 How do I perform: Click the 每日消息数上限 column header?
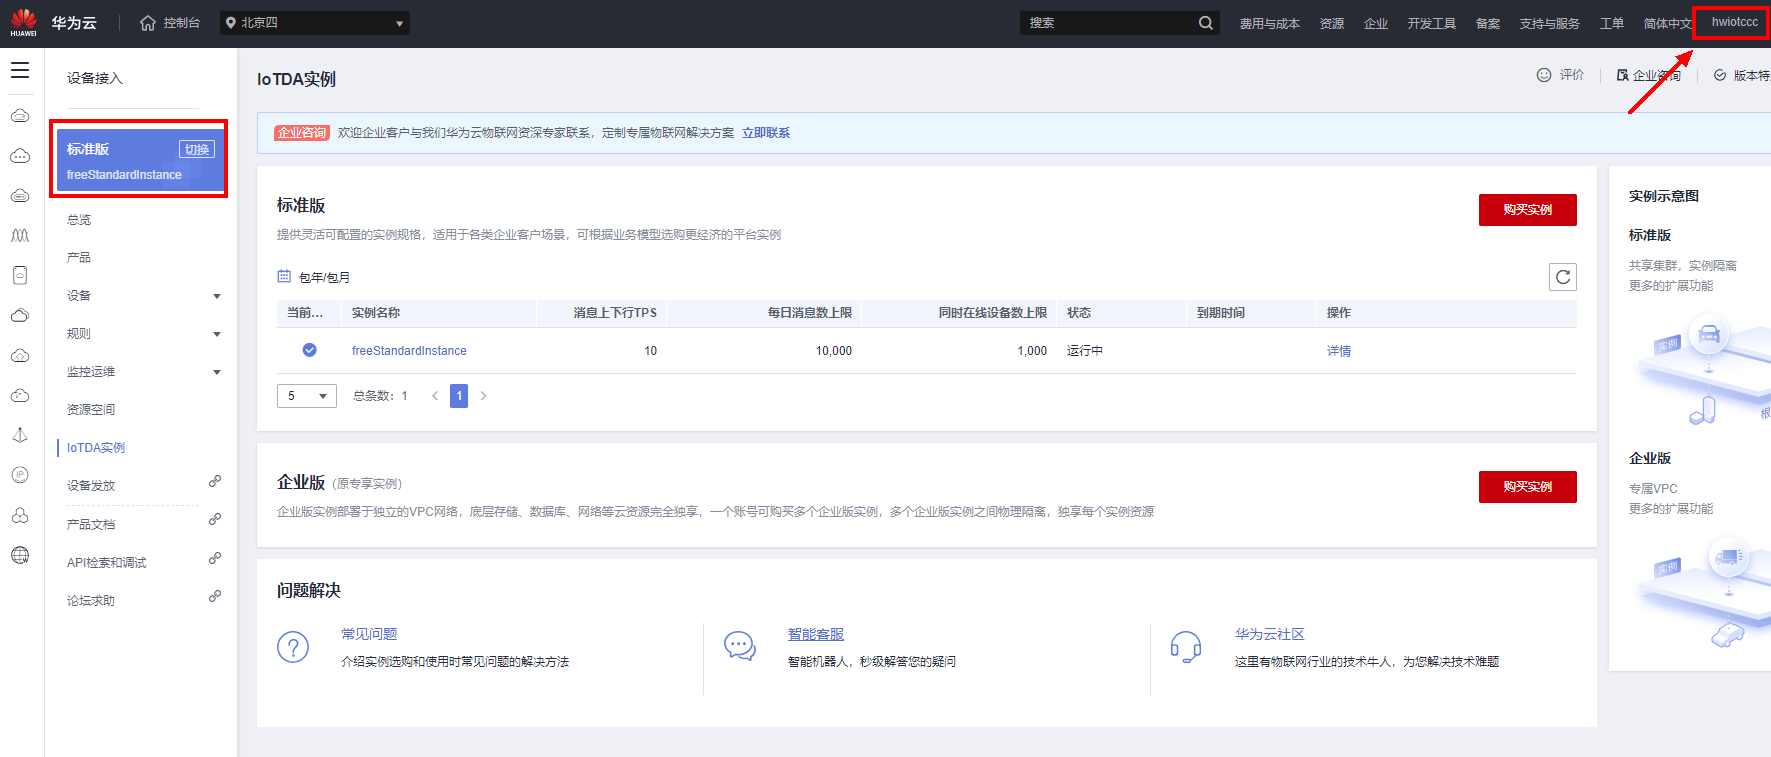pos(810,313)
